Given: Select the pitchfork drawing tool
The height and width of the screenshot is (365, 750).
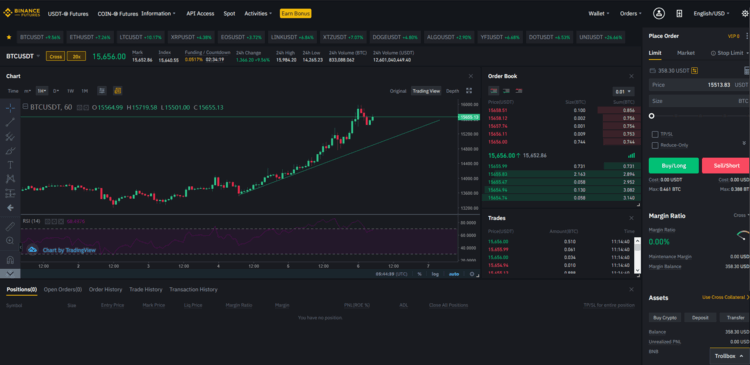Looking at the screenshot, I should point(10,136).
